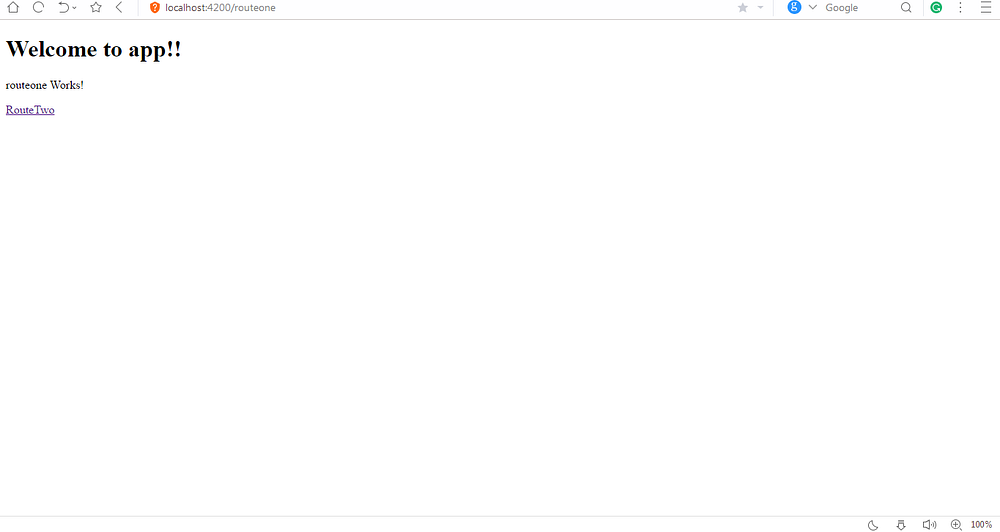Expand the dropdown next to favorites star
1000x532 pixels.
760,8
